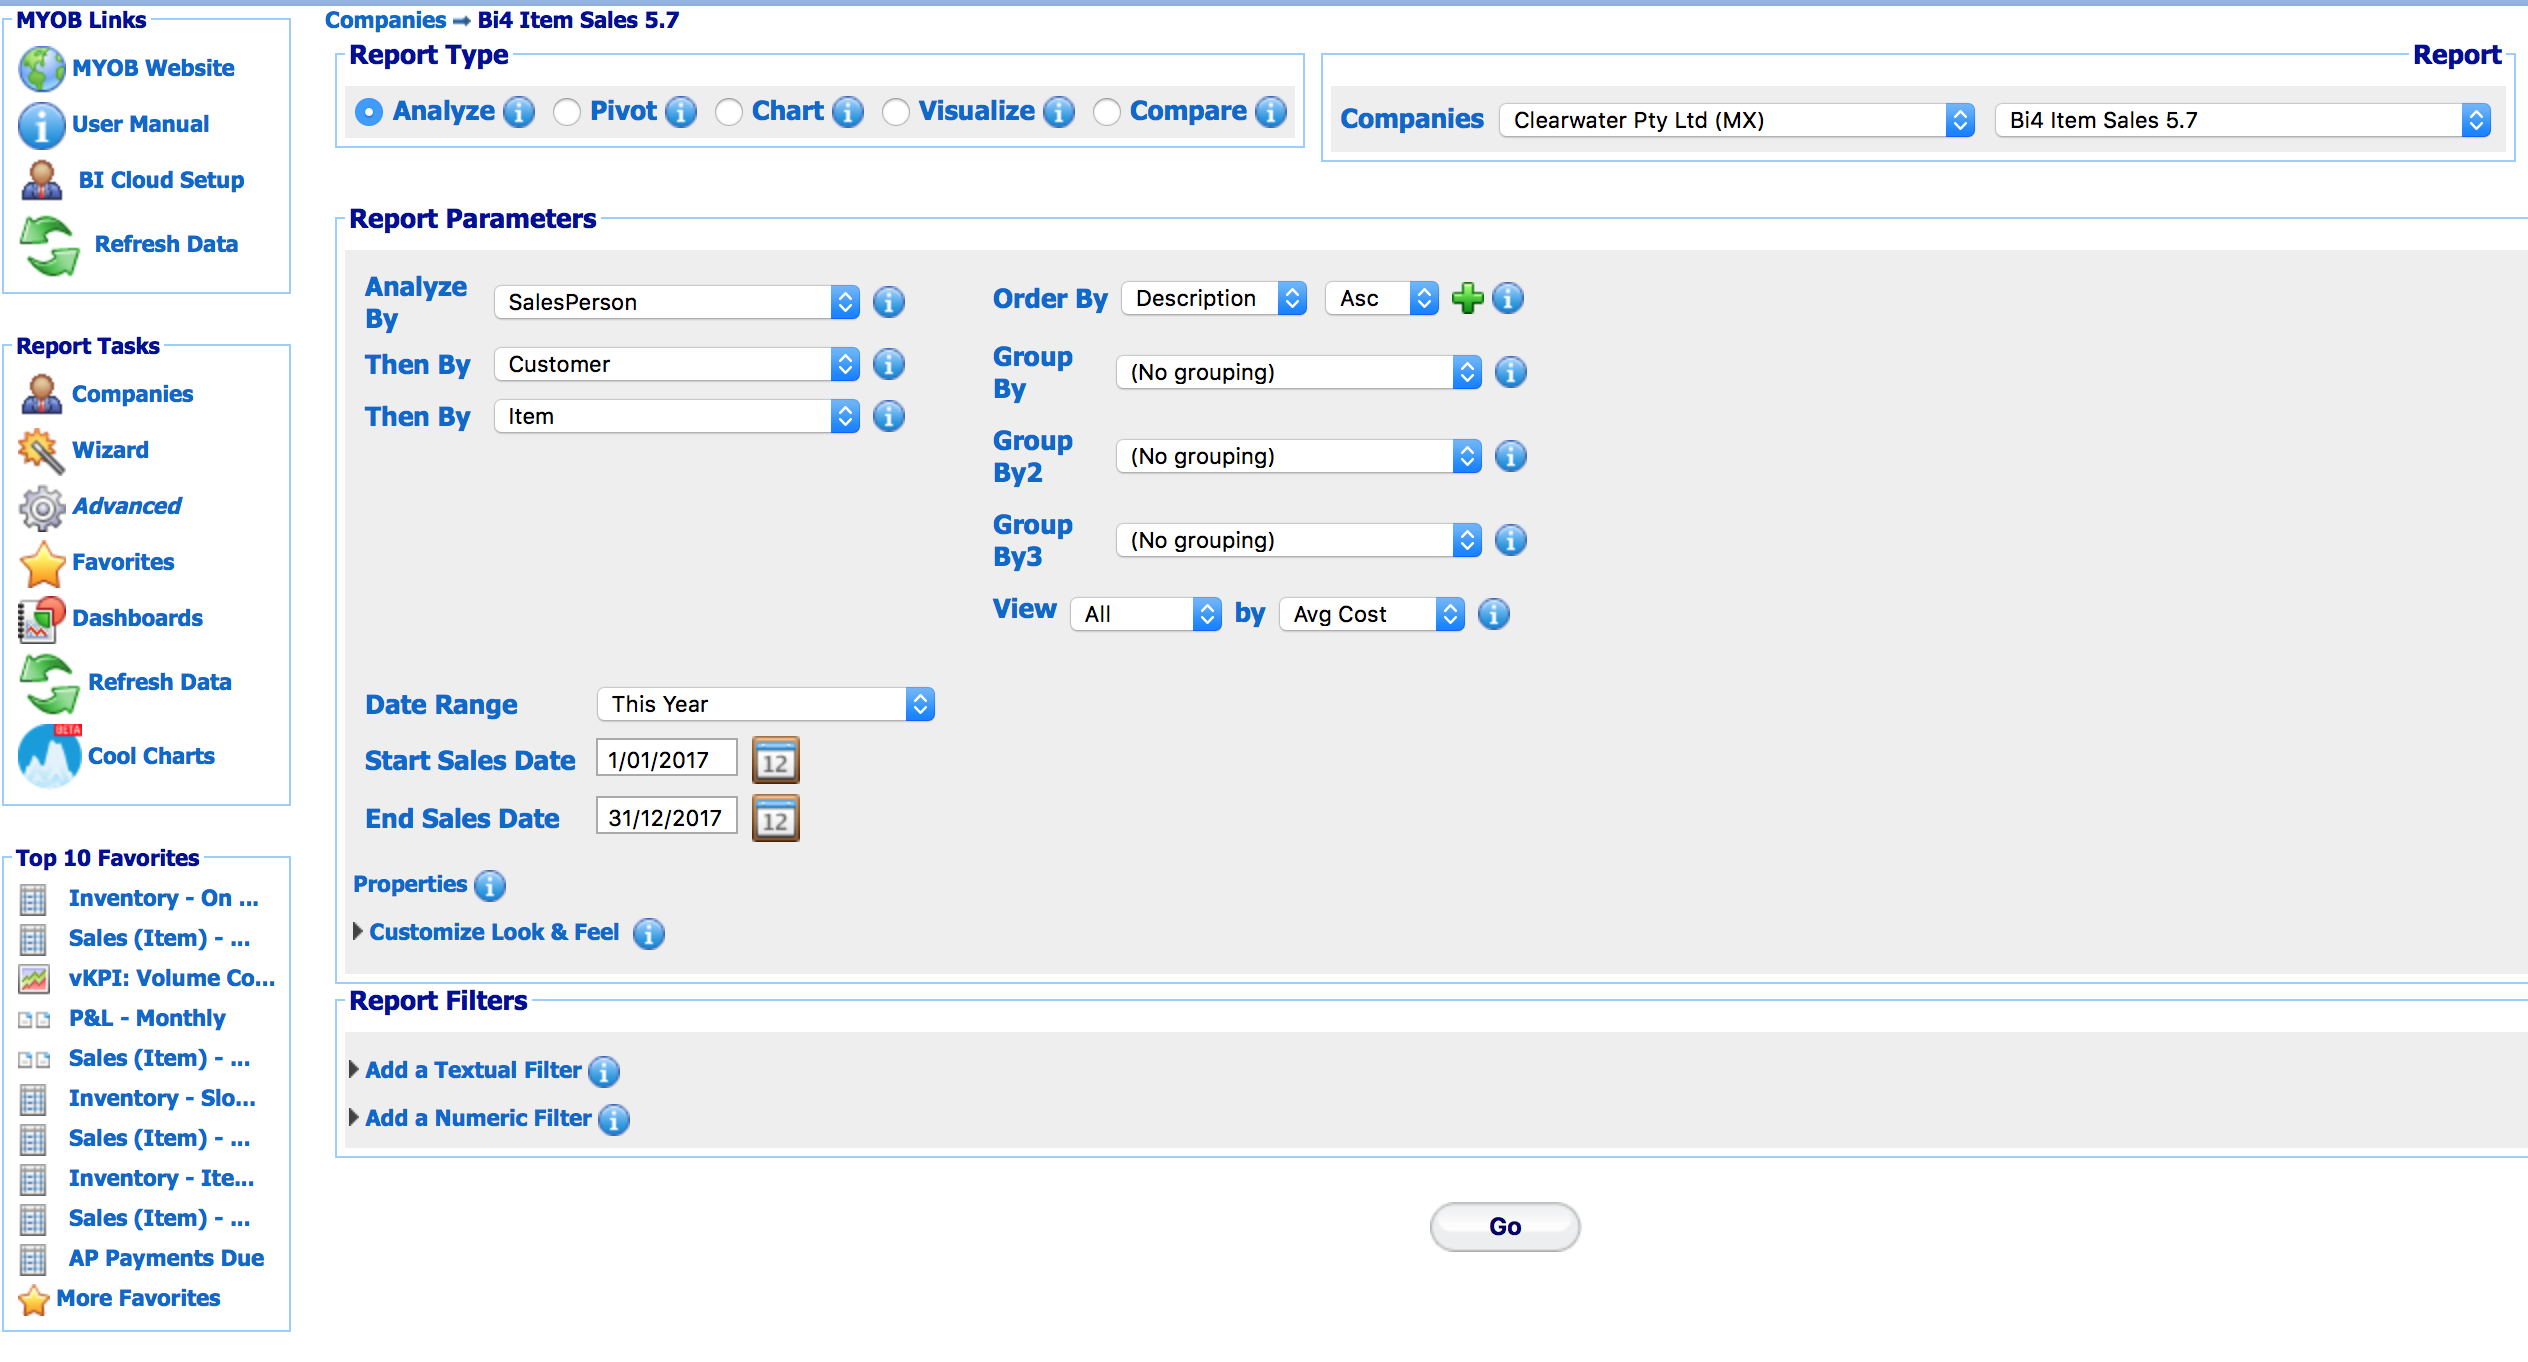The image size is (2528, 1362).
Task: Open Analyze By SalesPerson dropdown
Action: point(677,302)
